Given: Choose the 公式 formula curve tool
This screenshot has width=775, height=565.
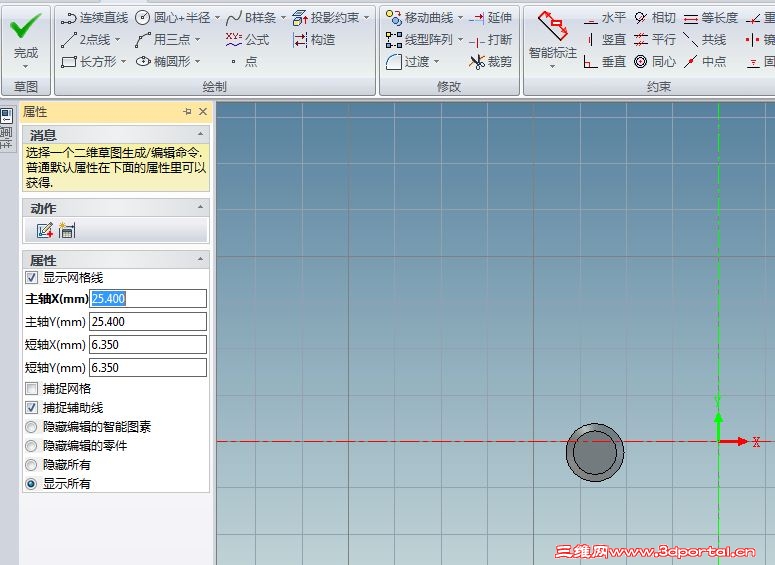Looking at the screenshot, I should [247, 40].
